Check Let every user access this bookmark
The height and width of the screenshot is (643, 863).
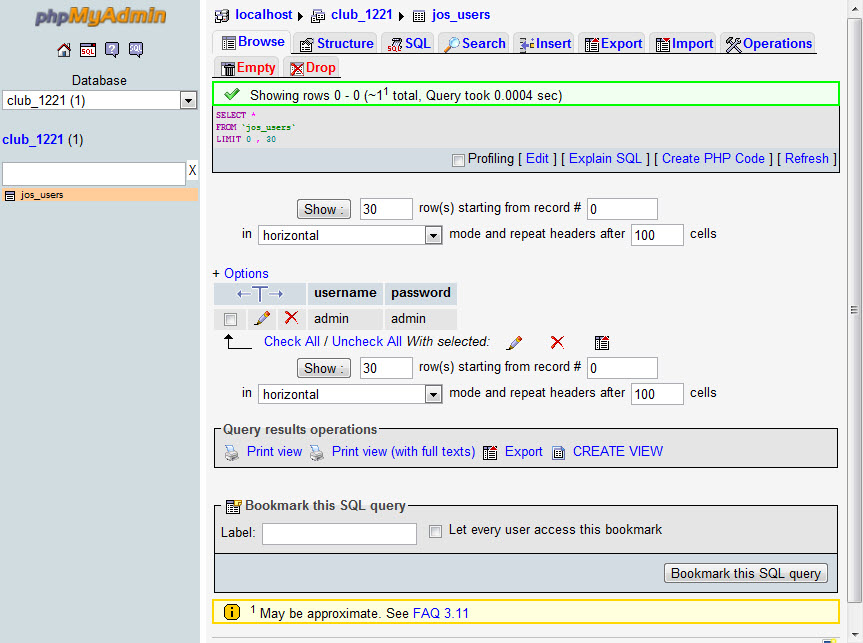pos(435,531)
